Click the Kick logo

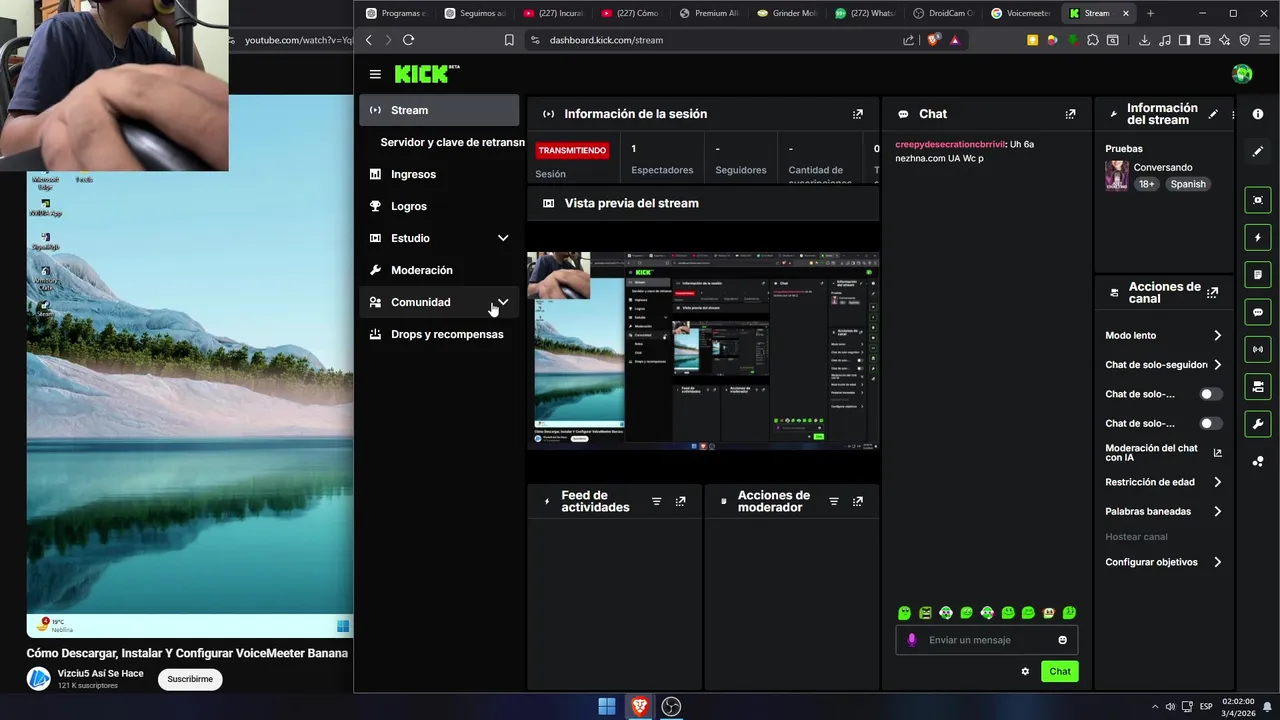click(x=427, y=74)
